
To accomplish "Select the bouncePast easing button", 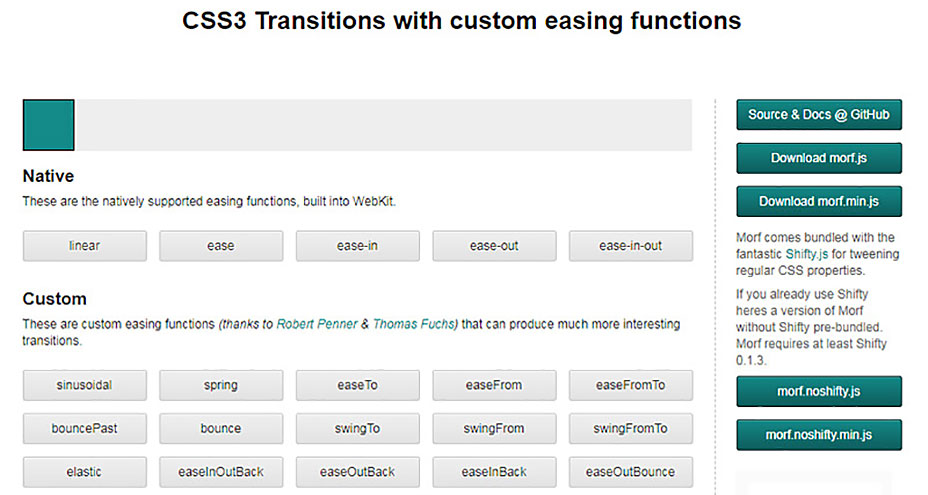I will pos(84,428).
